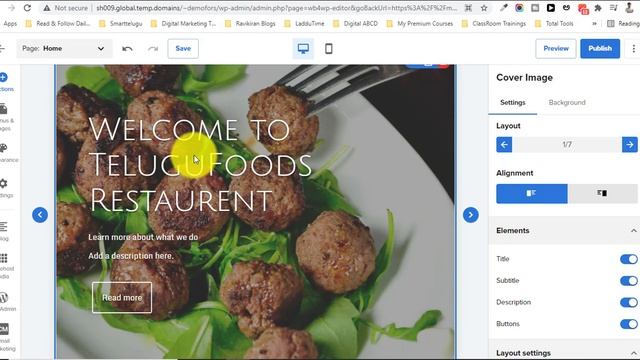
Task: Click the Read more cover button
Action: (122, 298)
